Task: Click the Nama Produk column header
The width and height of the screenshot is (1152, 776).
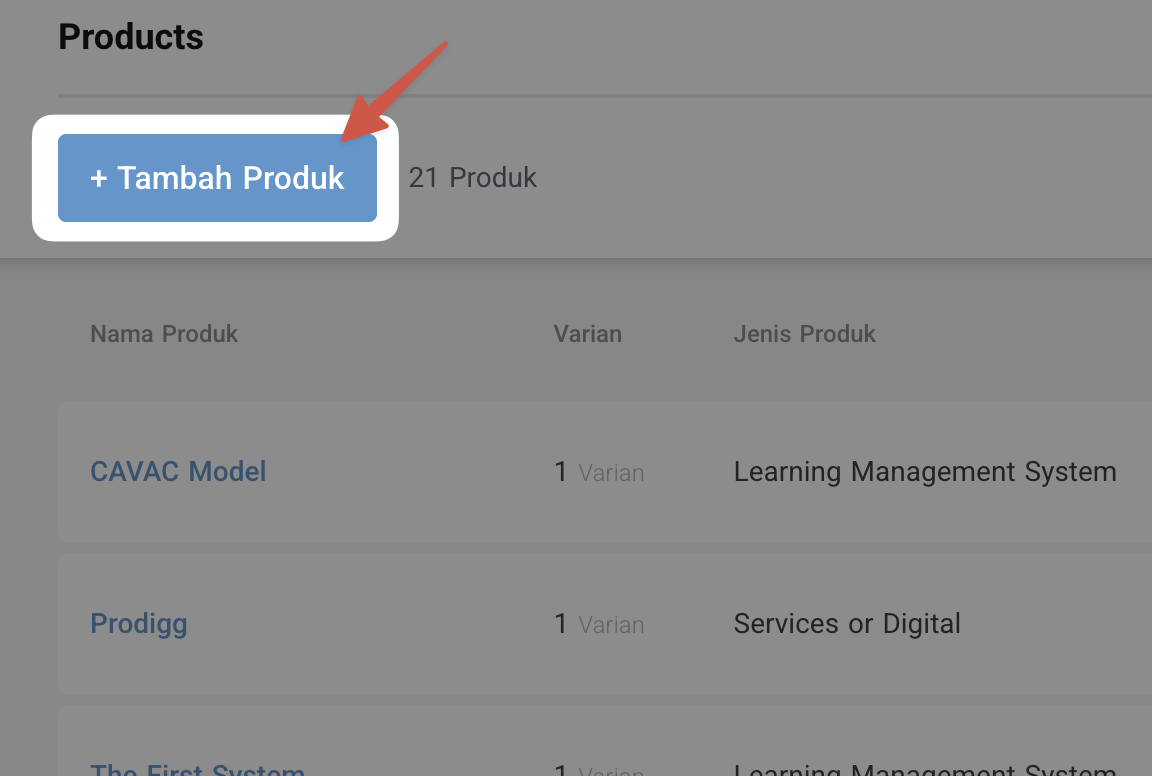Action: 163,333
